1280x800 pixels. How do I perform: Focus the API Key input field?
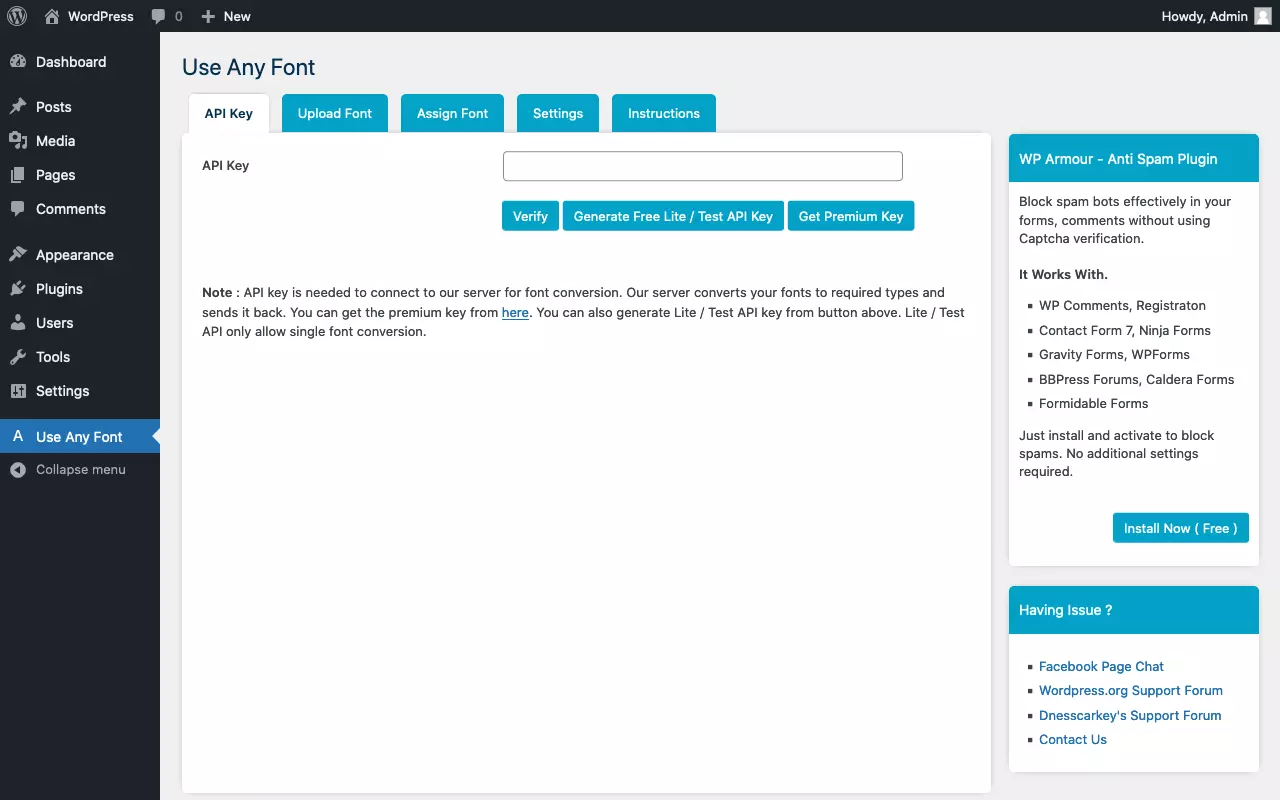click(703, 166)
